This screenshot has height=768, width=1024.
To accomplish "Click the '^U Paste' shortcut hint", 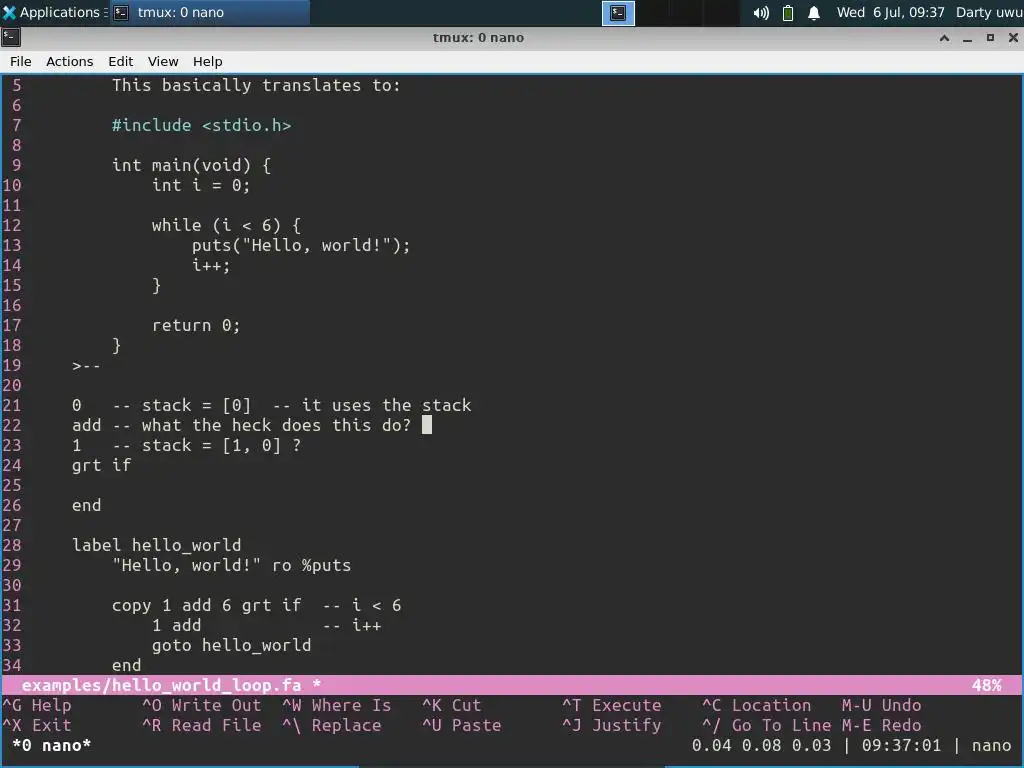I will click(x=461, y=725).
